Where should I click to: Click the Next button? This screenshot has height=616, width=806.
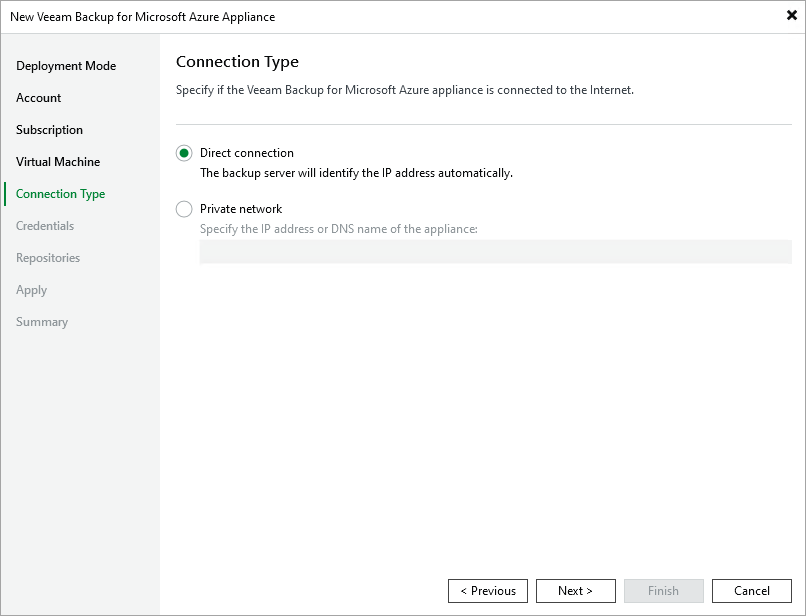click(576, 590)
